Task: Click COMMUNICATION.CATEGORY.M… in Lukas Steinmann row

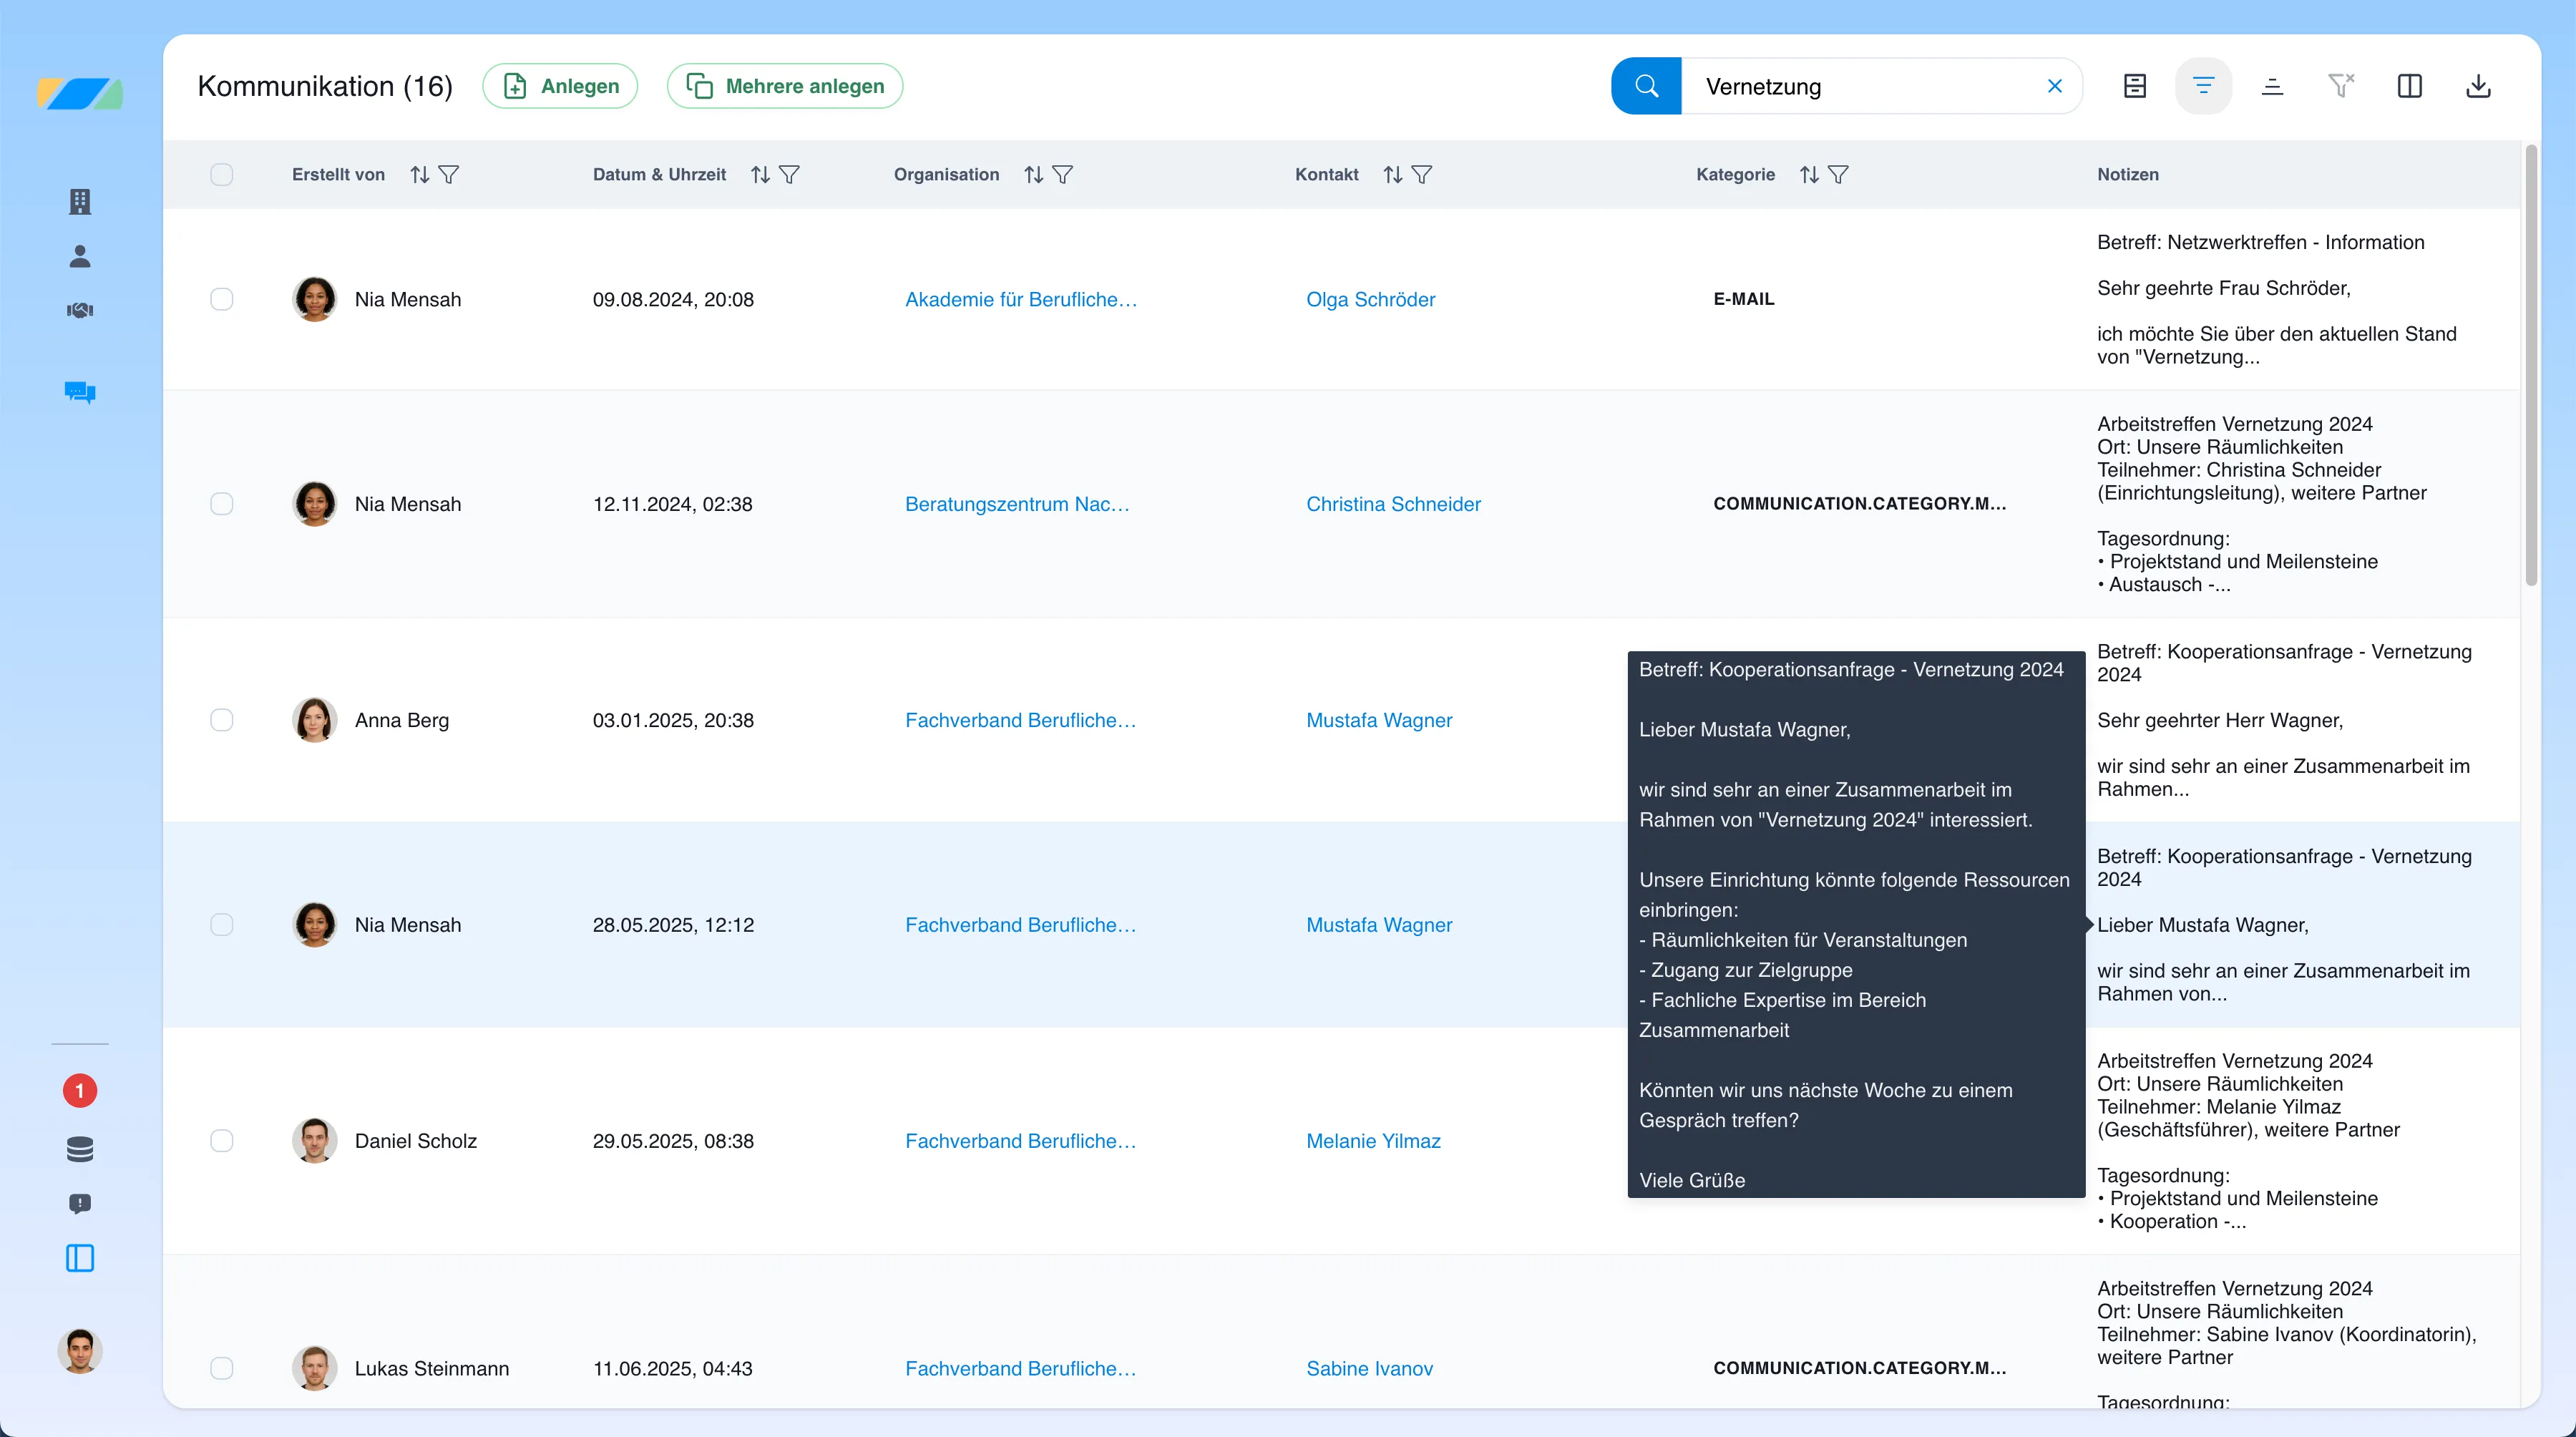Action: click(1859, 1367)
